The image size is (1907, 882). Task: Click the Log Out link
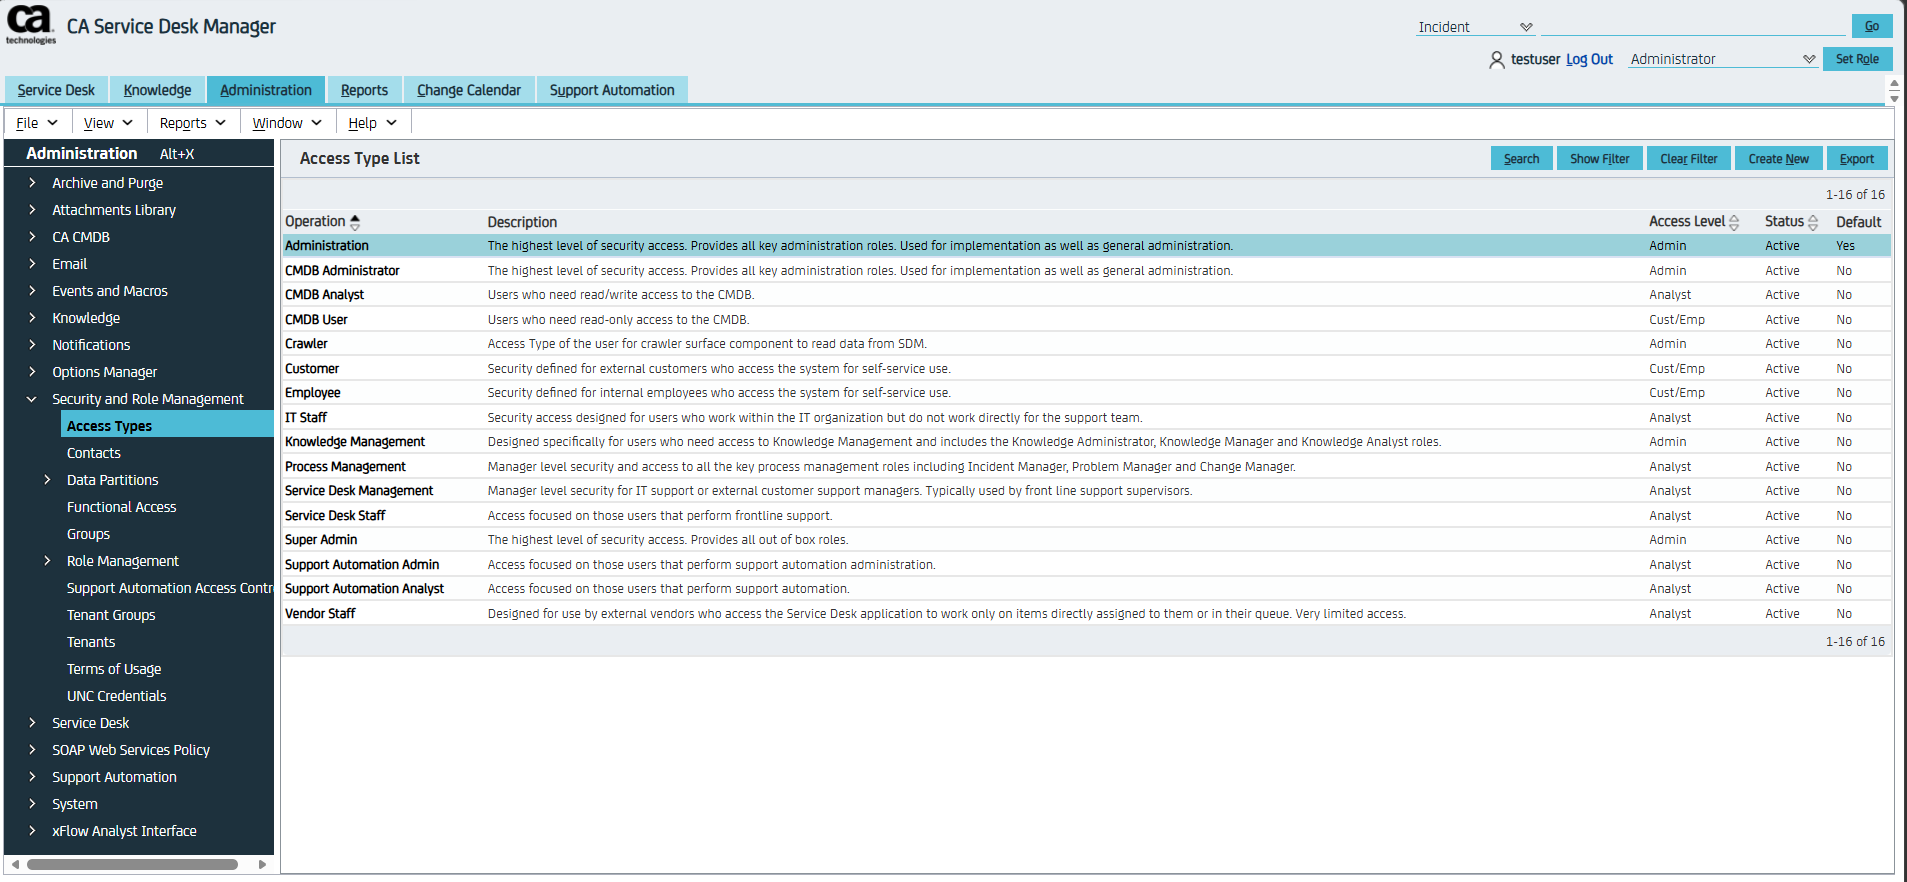[1589, 59]
